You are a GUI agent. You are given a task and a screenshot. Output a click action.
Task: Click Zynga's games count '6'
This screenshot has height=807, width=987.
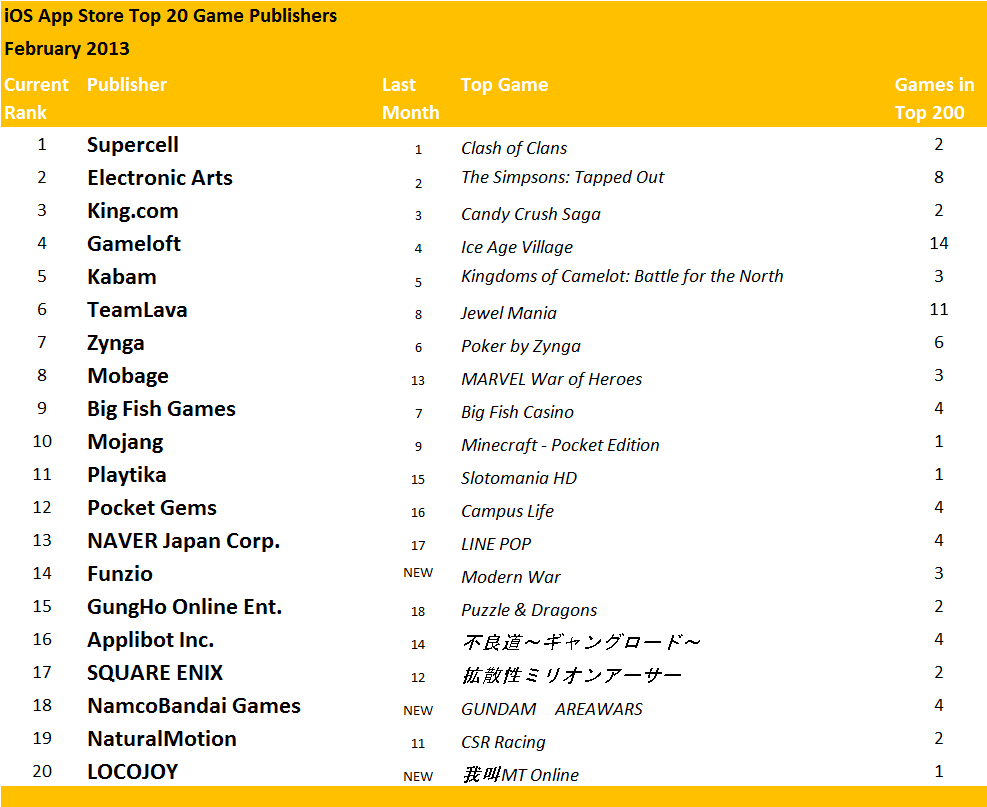click(939, 343)
